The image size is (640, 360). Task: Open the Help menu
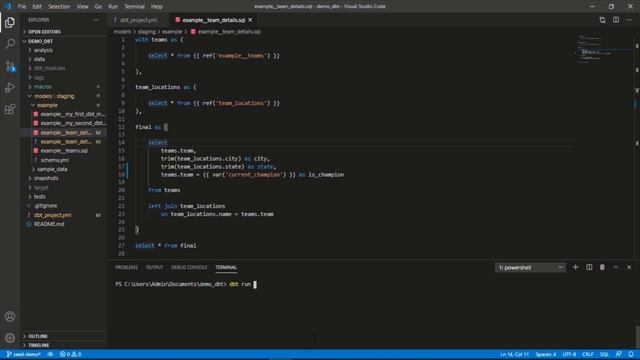(157, 7)
